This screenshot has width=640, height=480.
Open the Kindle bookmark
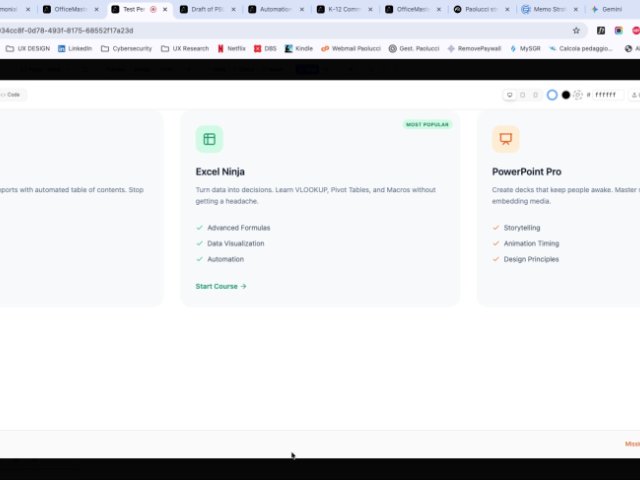pos(298,48)
